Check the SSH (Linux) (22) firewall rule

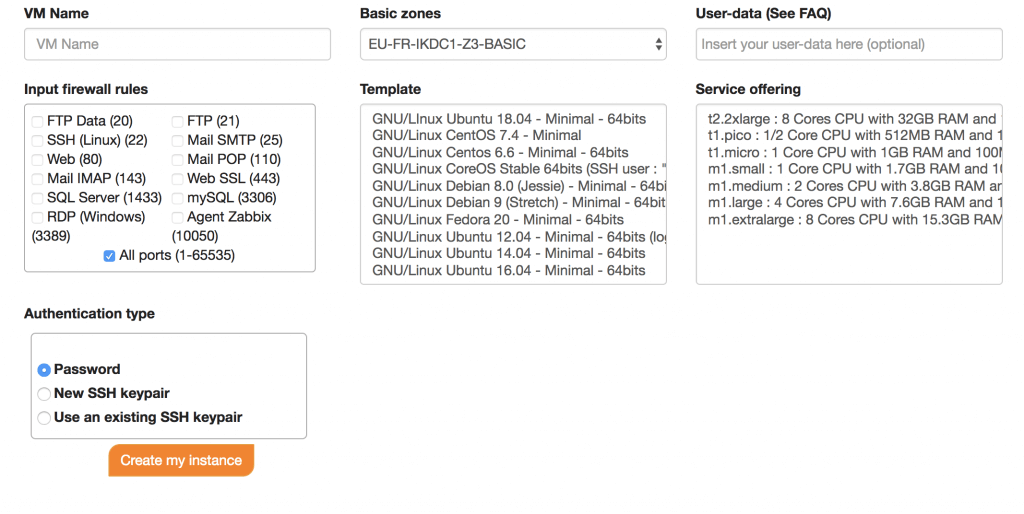(38, 141)
